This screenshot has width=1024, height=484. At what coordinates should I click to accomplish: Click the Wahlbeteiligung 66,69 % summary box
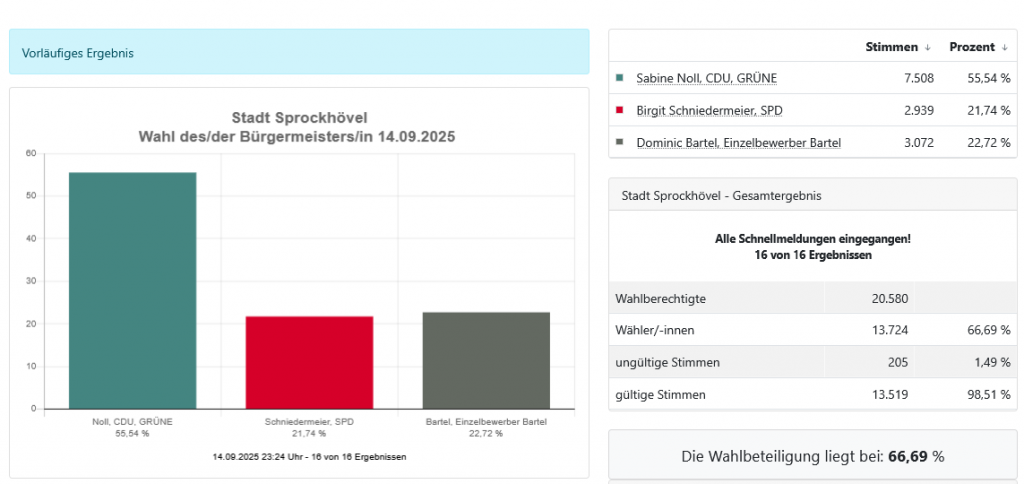pyautogui.click(x=812, y=456)
